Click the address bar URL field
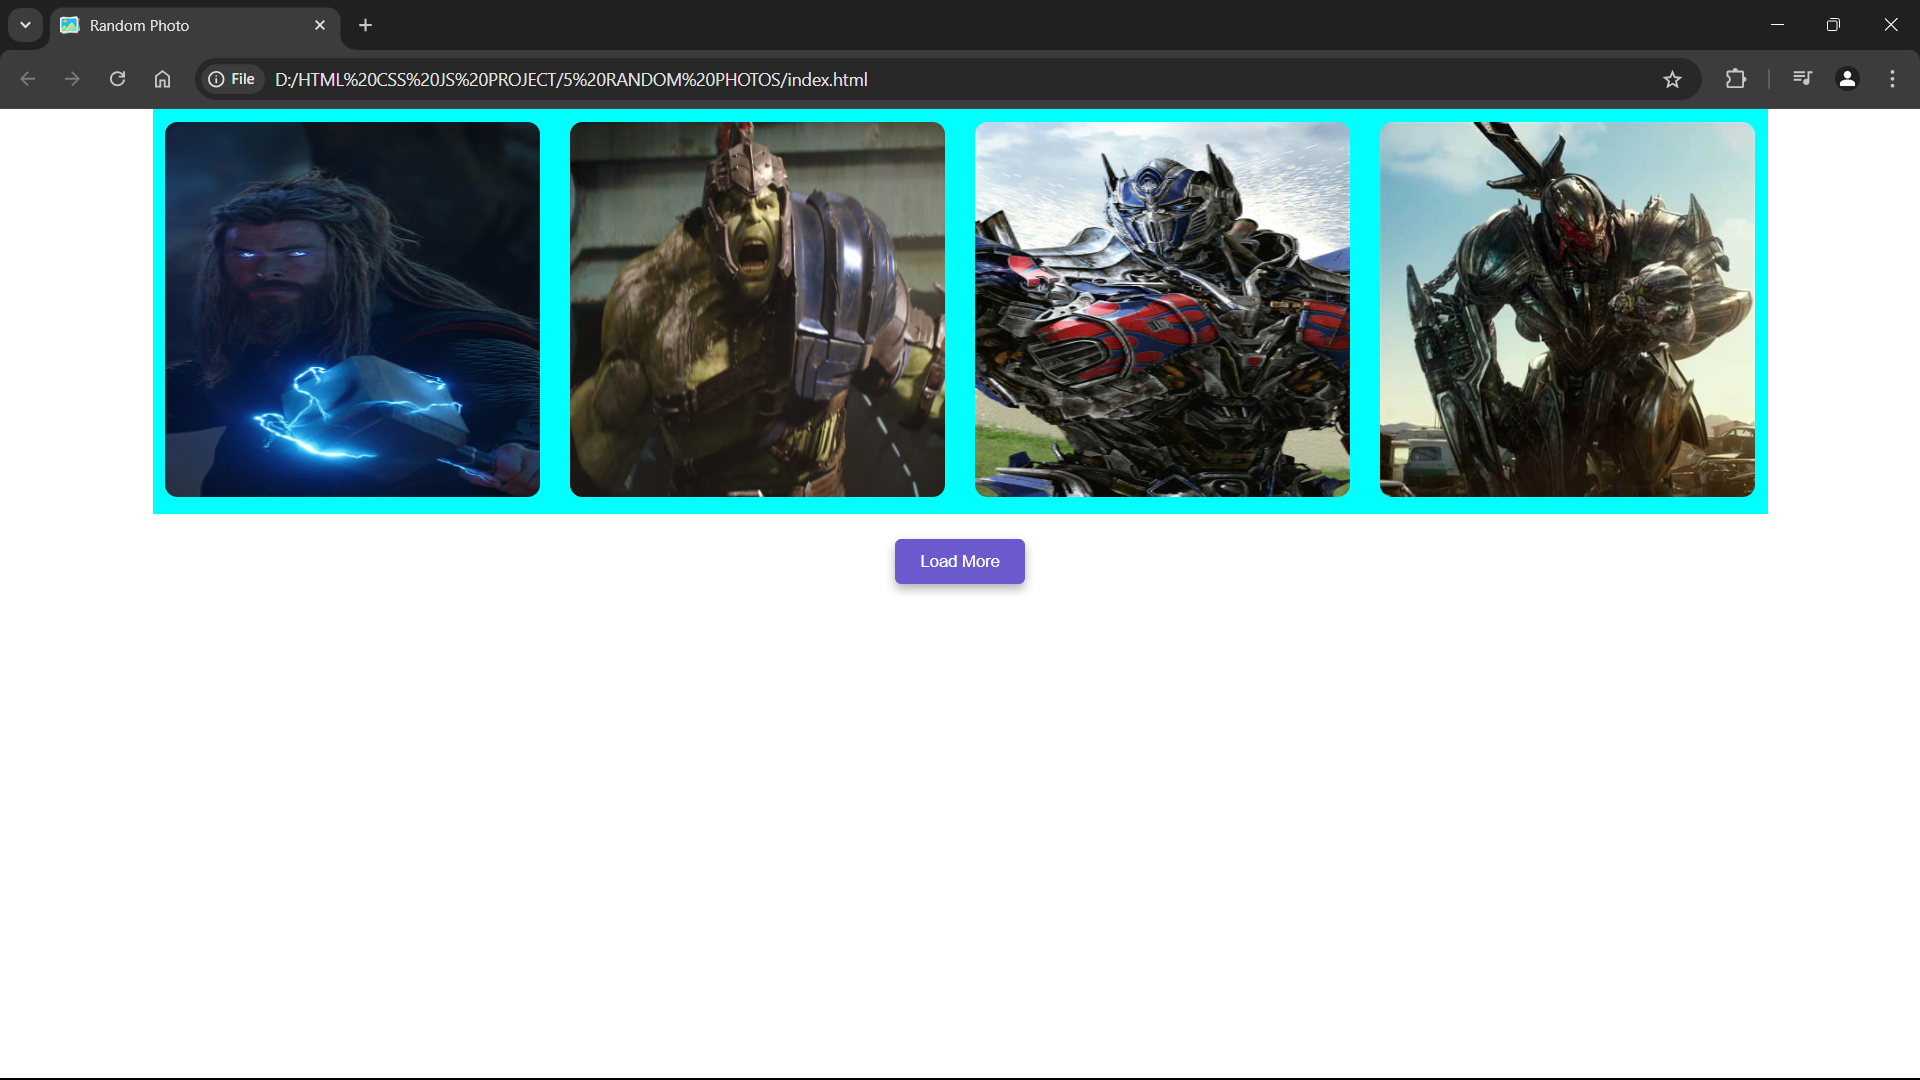Image resolution: width=1920 pixels, height=1080 pixels. coord(900,79)
